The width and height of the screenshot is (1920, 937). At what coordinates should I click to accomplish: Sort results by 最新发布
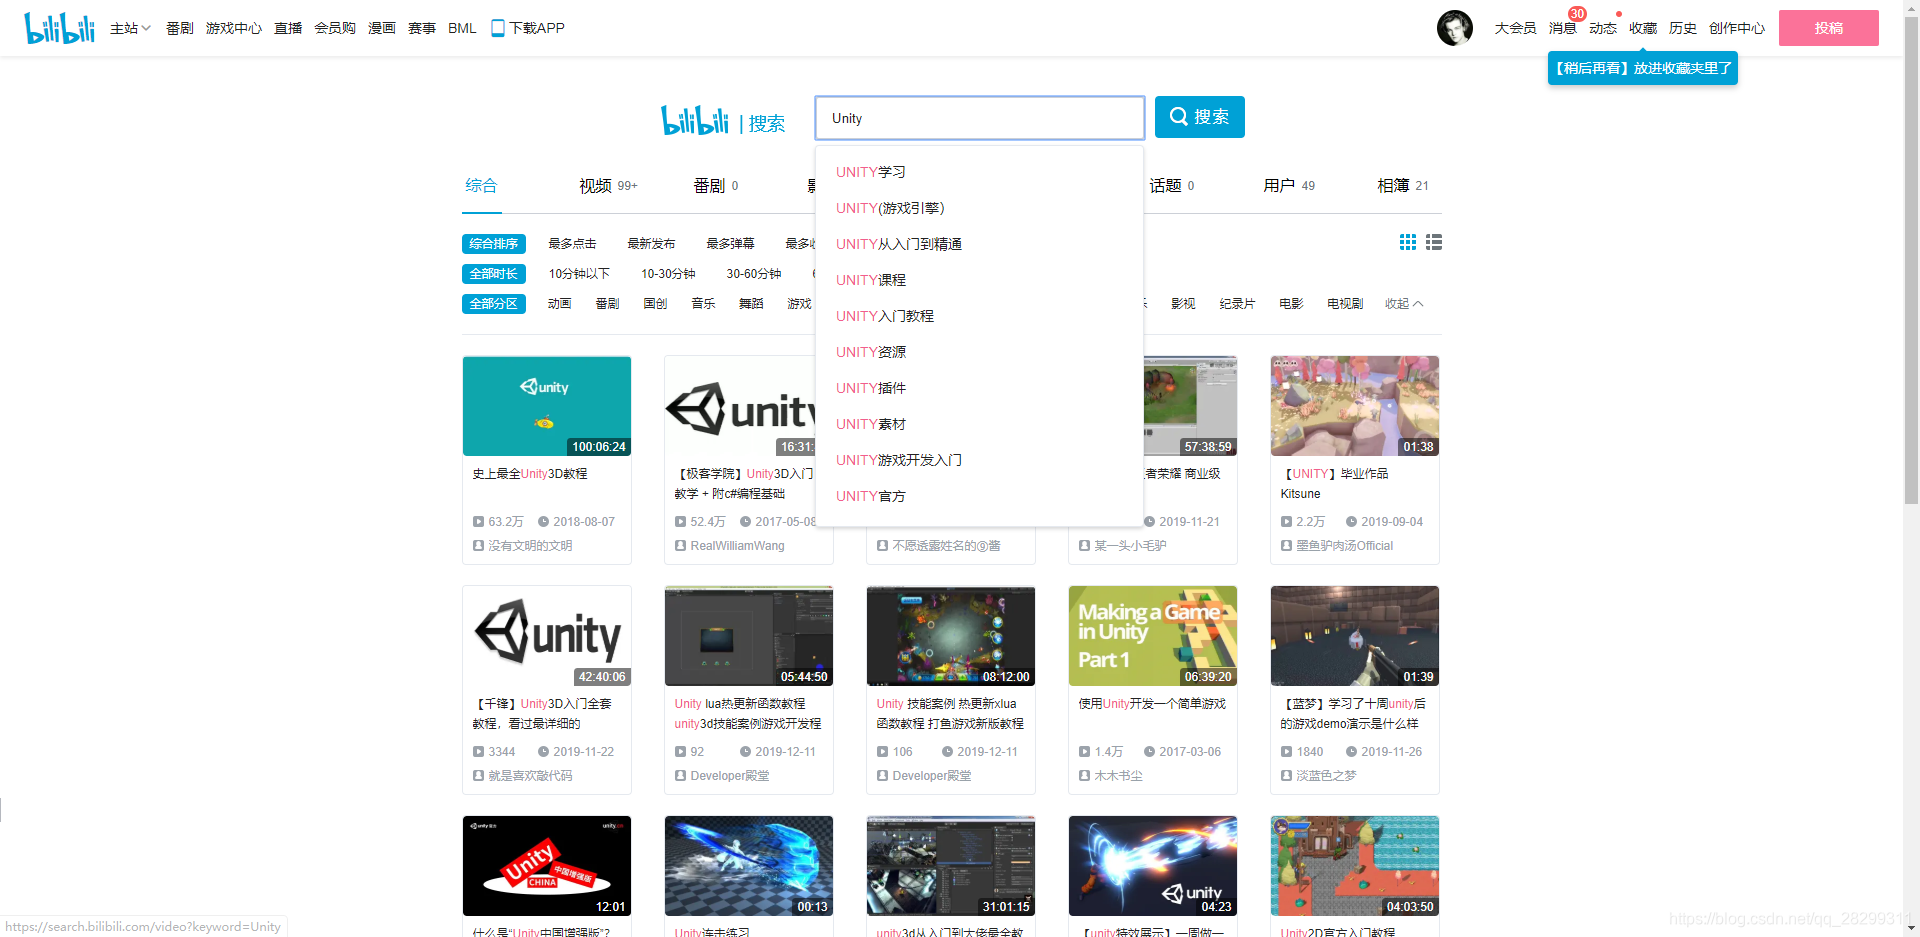click(x=651, y=244)
